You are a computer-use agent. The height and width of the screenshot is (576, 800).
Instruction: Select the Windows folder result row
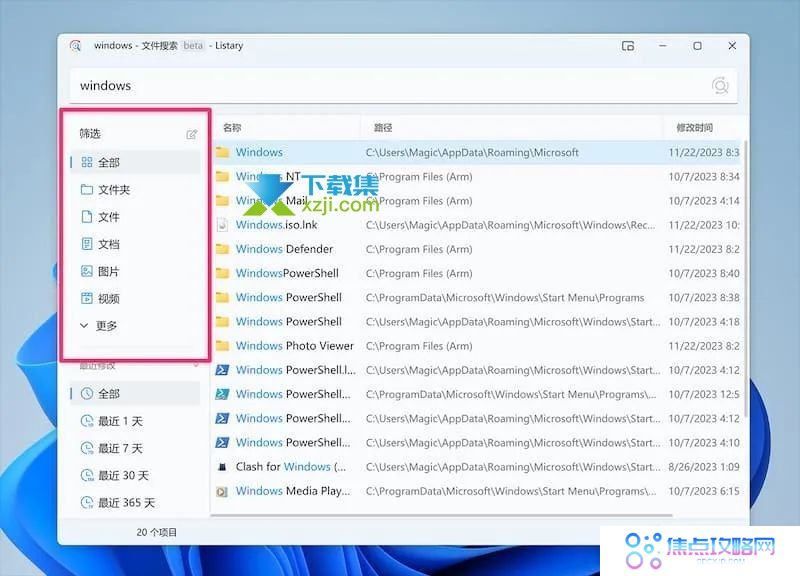coord(477,152)
